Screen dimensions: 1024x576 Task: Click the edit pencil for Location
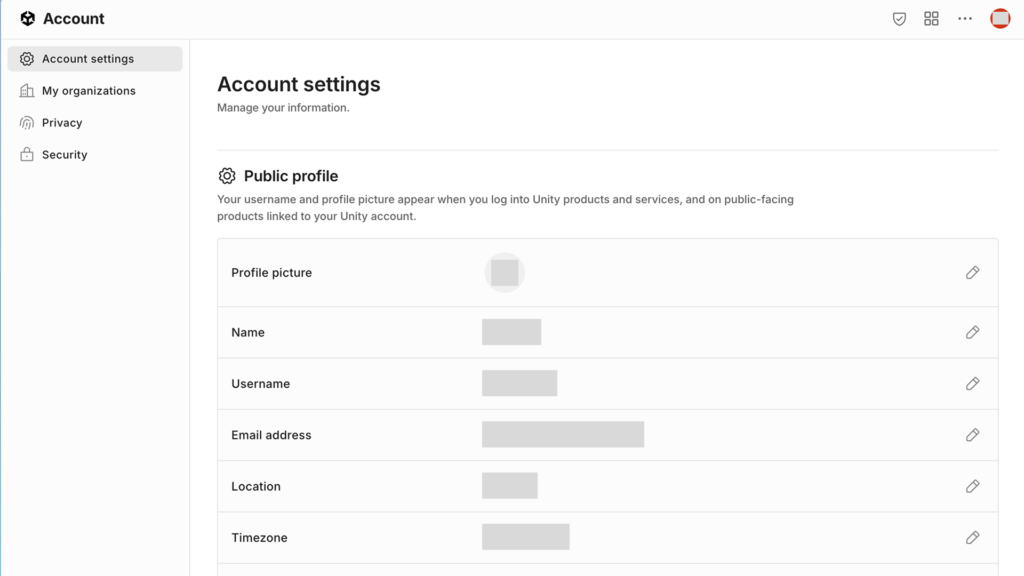coord(972,487)
